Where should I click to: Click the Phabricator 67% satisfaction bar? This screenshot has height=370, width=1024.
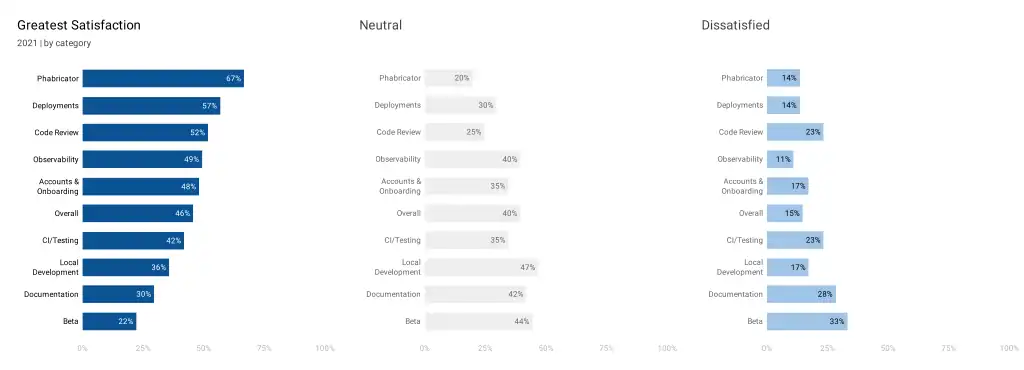pos(163,78)
